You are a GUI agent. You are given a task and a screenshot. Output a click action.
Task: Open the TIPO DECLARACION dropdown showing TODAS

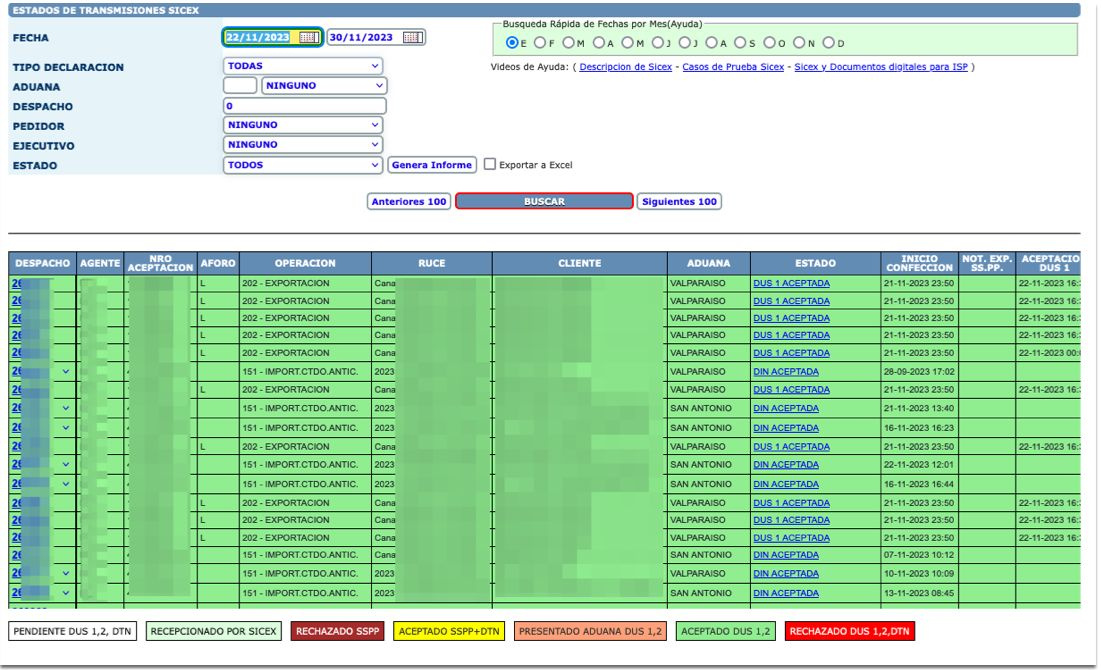pyautogui.click(x=303, y=66)
